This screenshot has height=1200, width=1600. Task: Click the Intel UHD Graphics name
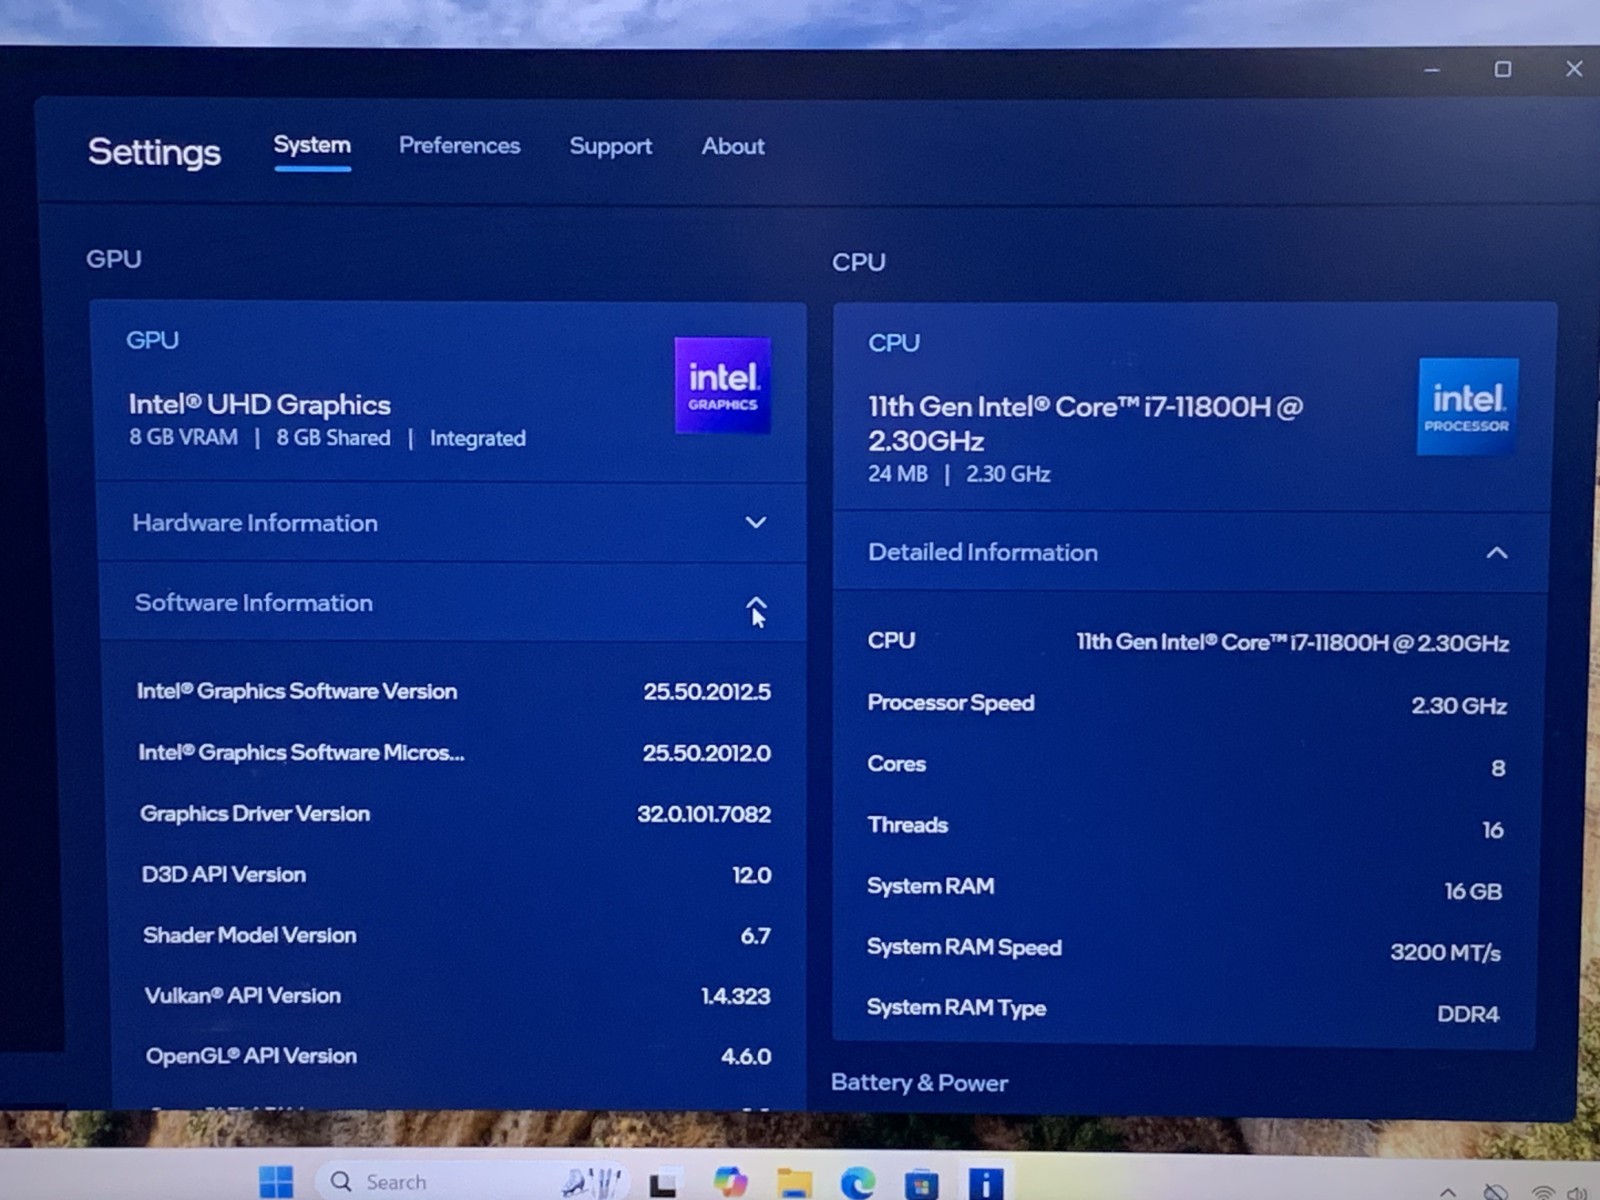pos(259,404)
